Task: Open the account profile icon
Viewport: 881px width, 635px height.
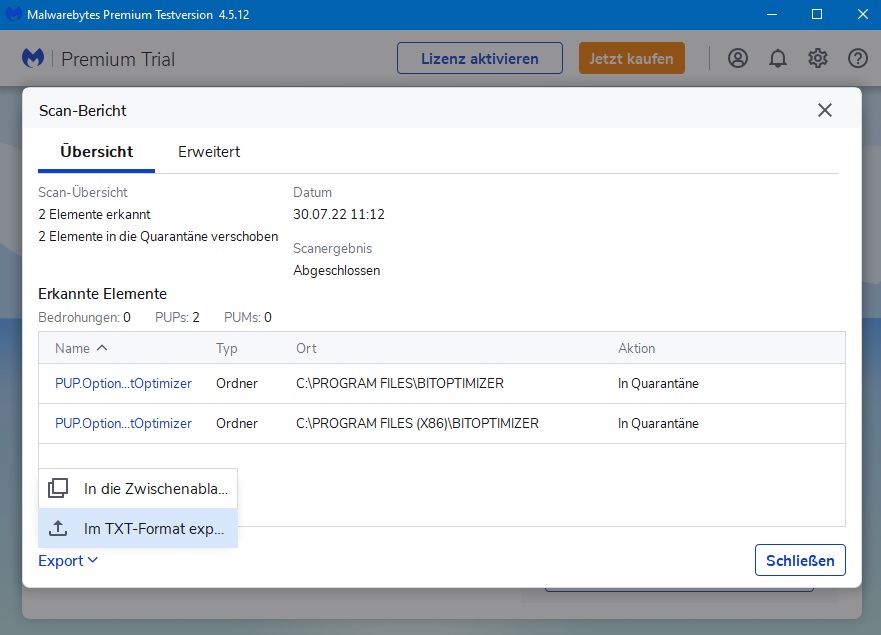Action: pyautogui.click(x=738, y=58)
